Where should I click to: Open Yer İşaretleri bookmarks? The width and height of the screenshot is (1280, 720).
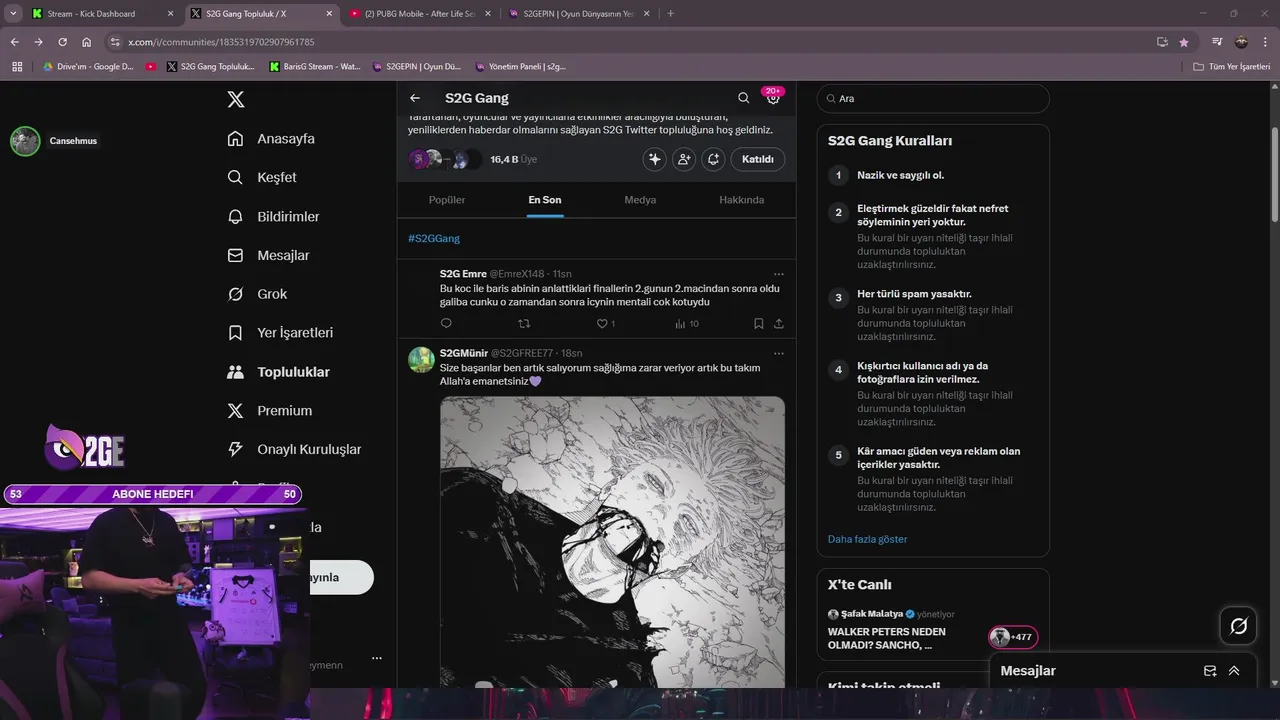tap(236, 332)
